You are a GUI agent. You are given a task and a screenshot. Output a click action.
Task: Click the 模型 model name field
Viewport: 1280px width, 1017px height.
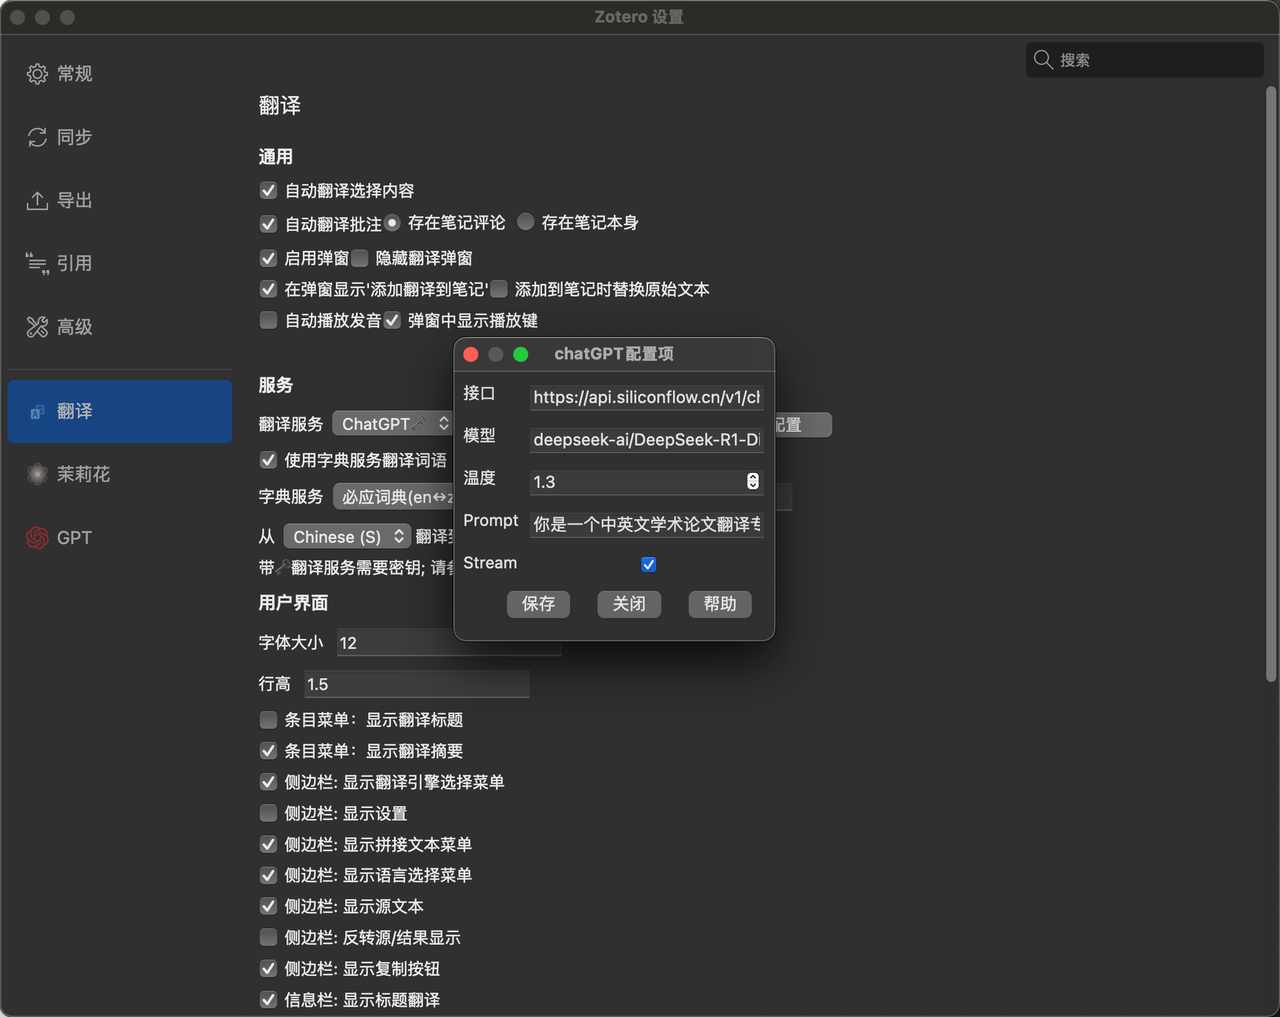click(x=646, y=439)
